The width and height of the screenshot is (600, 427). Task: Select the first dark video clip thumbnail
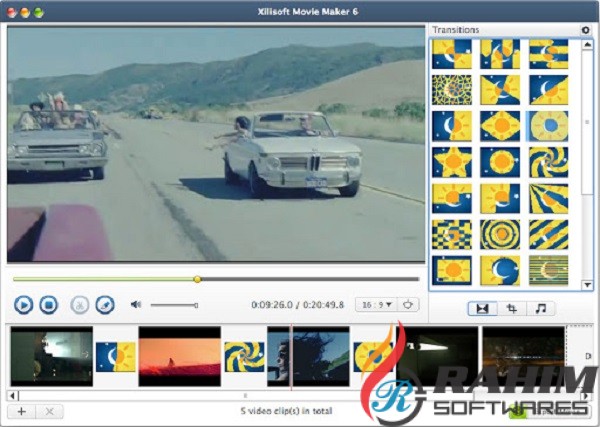click(x=52, y=356)
